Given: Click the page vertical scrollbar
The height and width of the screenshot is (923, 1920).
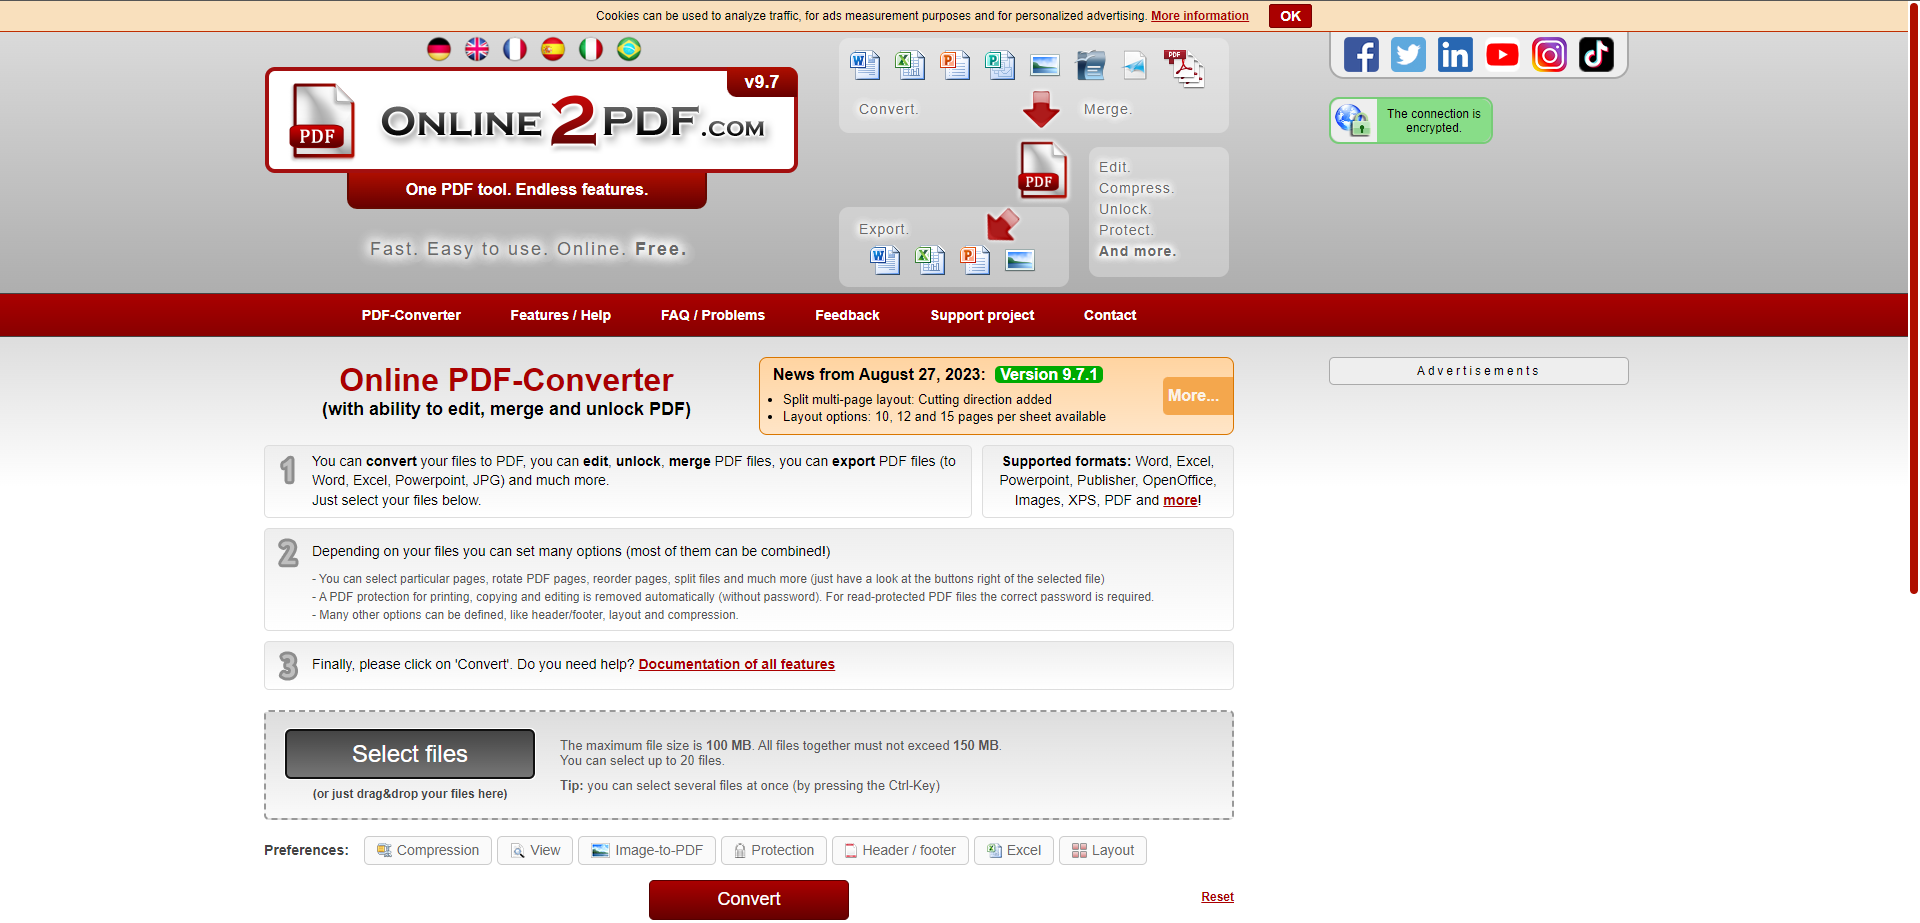Looking at the screenshot, I should pyautogui.click(x=1914, y=300).
